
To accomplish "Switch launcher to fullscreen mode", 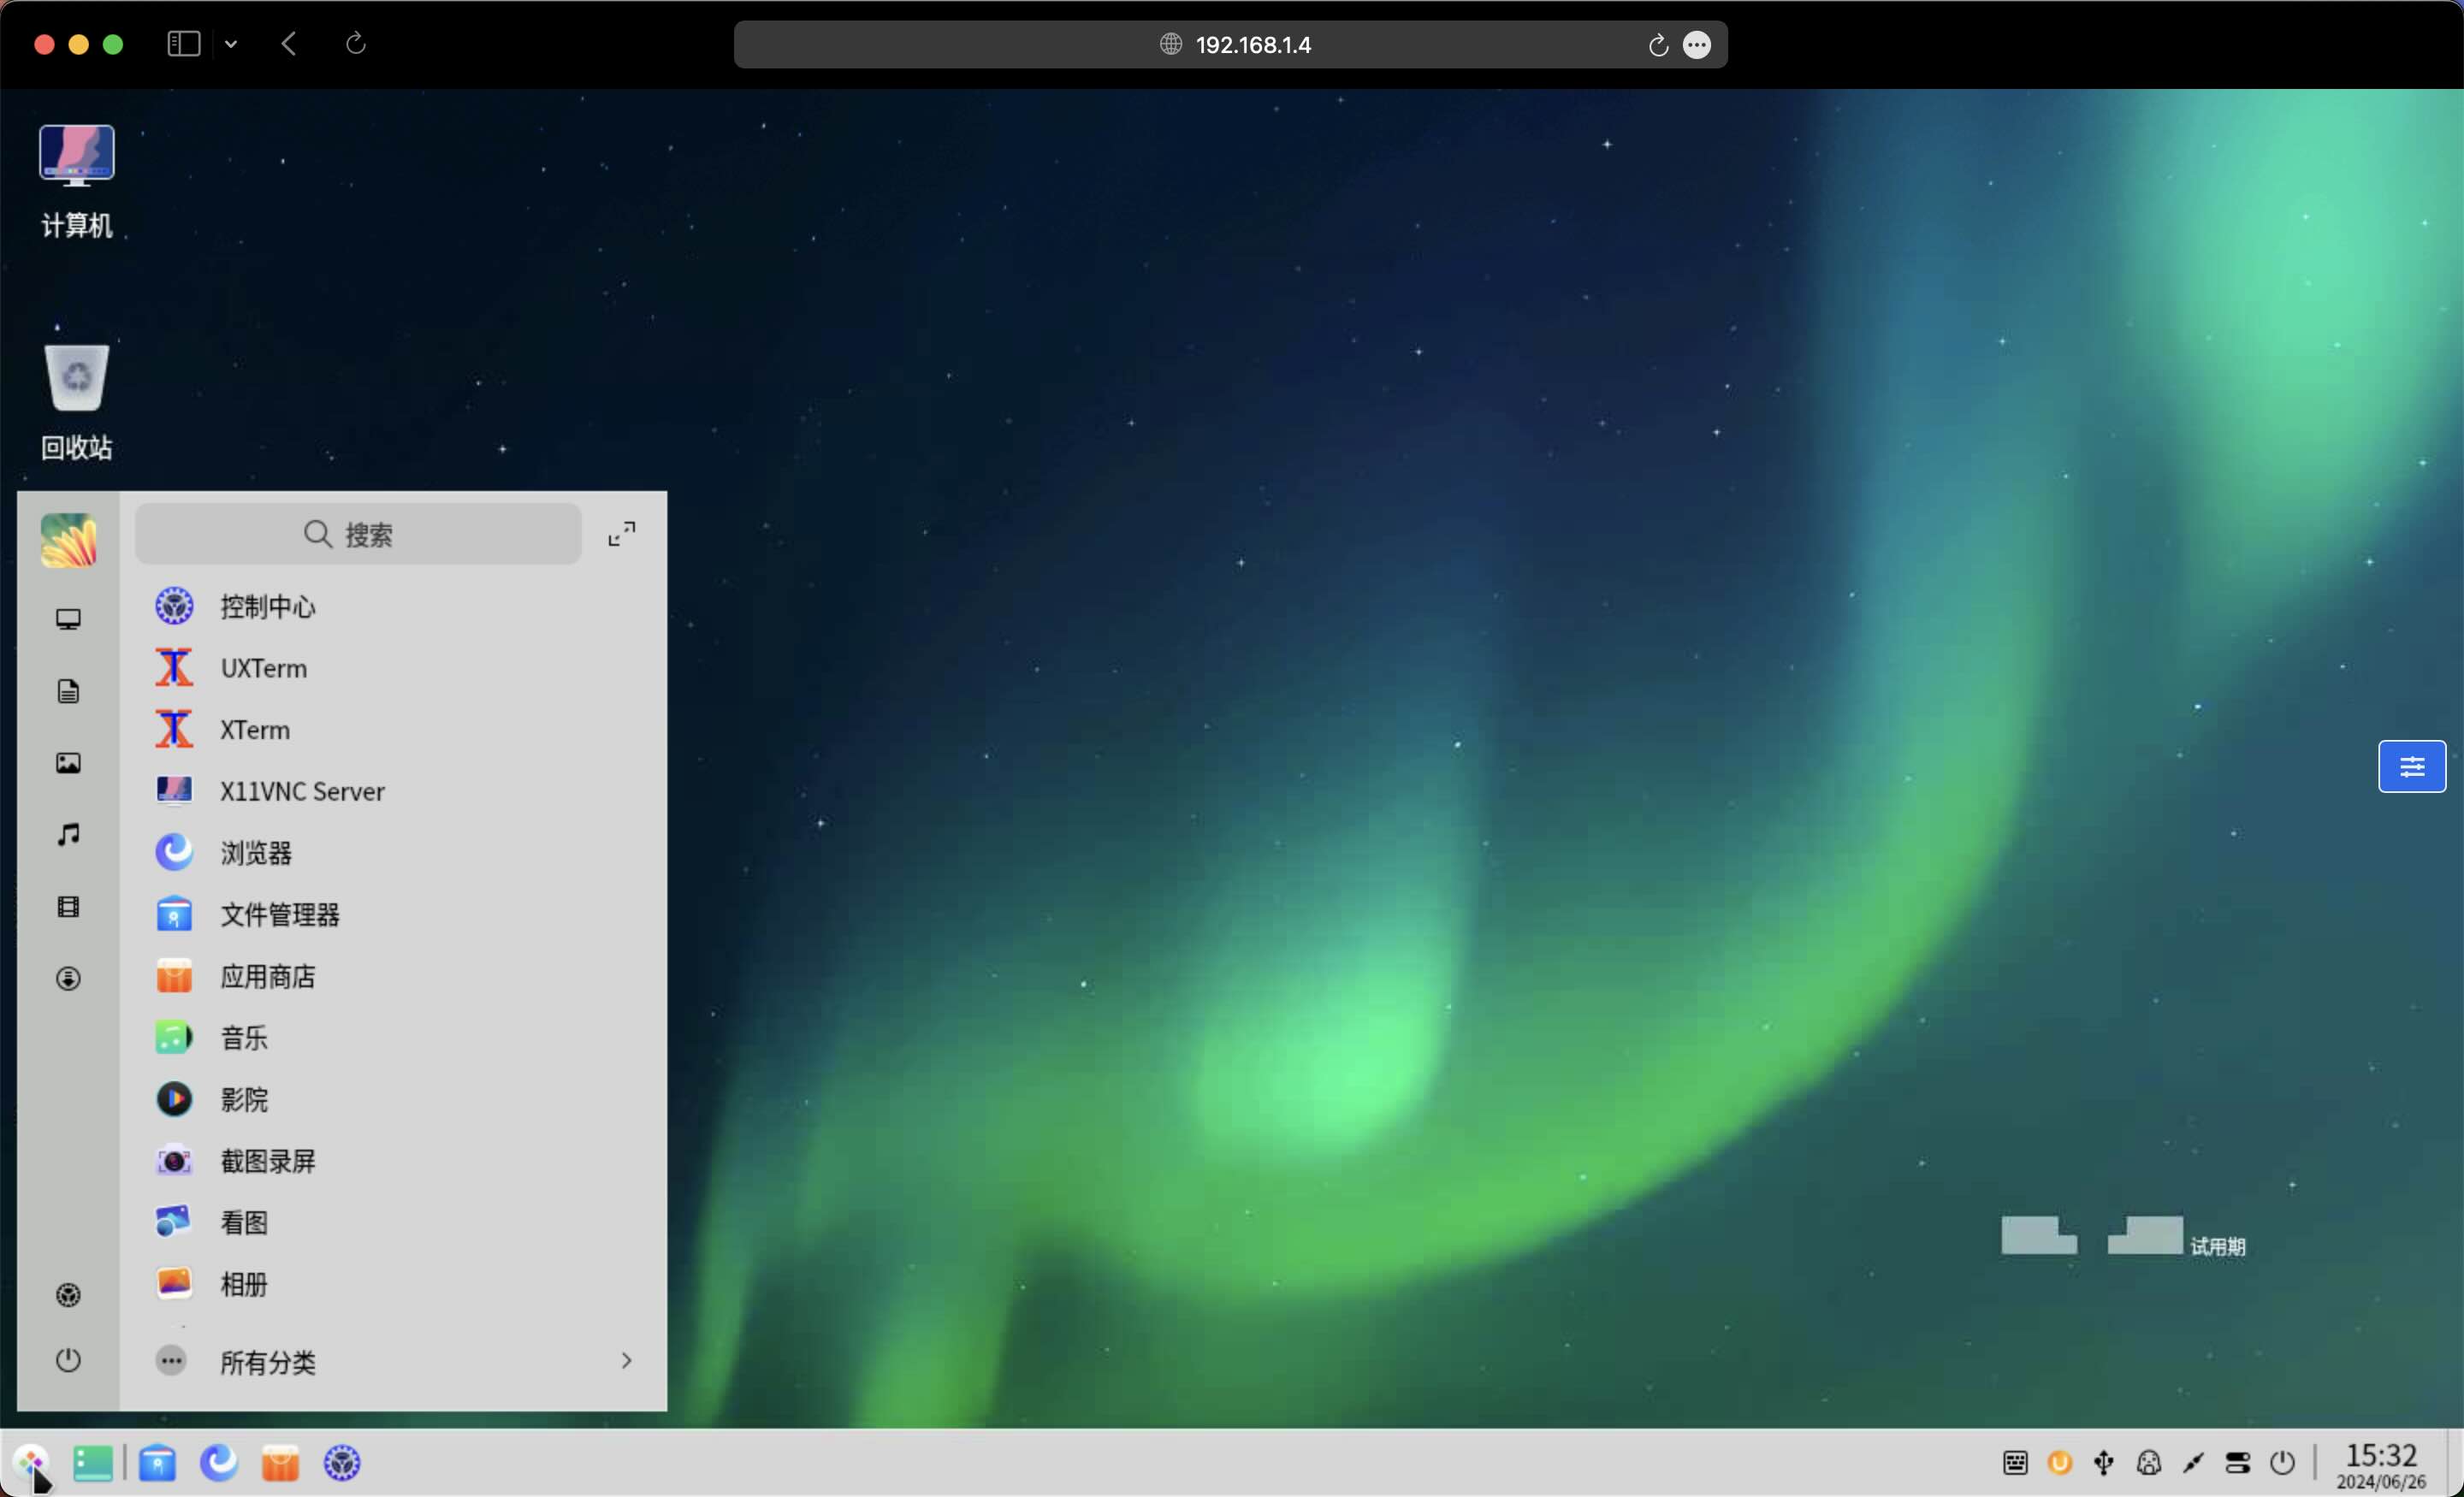I will pyautogui.click(x=622, y=534).
